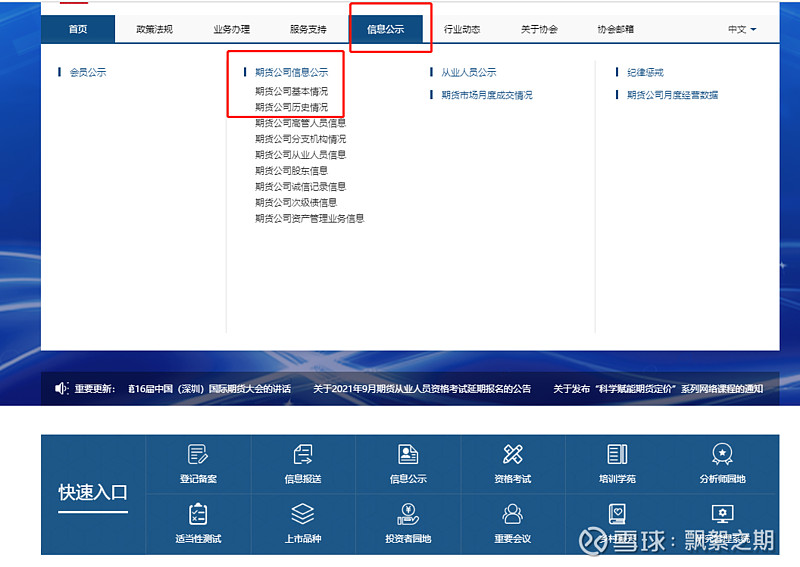The image size is (800, 567).
Task: Click the 上市品种 text label
Action: click(x=303, y=538)
